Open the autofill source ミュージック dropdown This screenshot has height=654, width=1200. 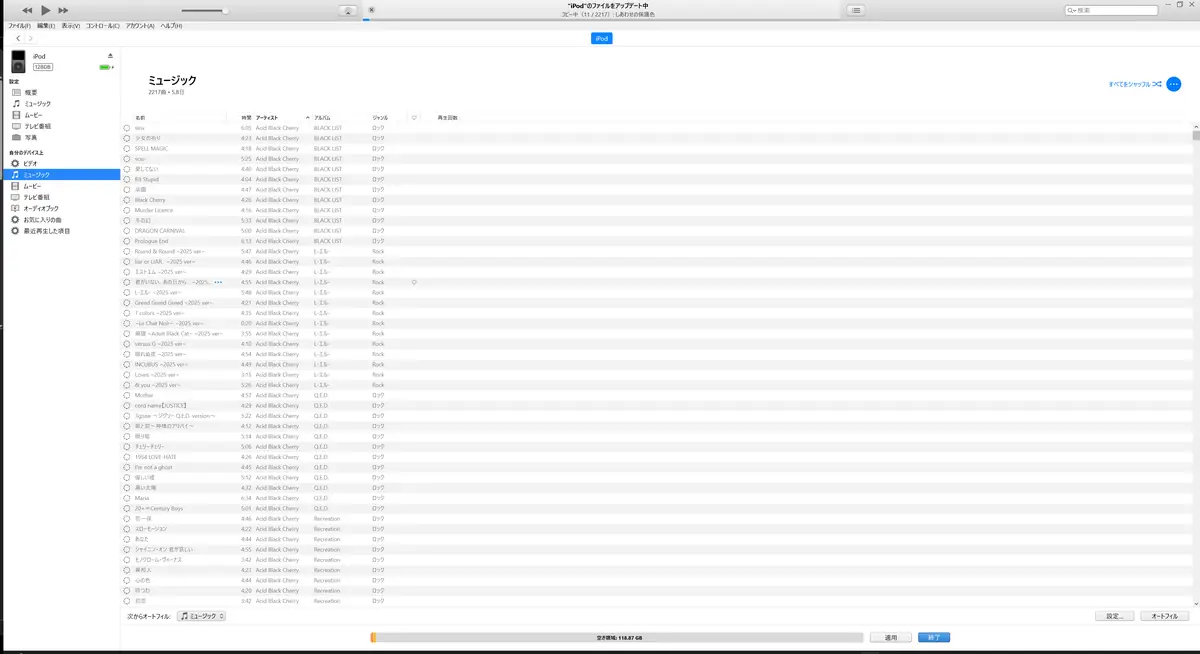click(x=202, y=616)
